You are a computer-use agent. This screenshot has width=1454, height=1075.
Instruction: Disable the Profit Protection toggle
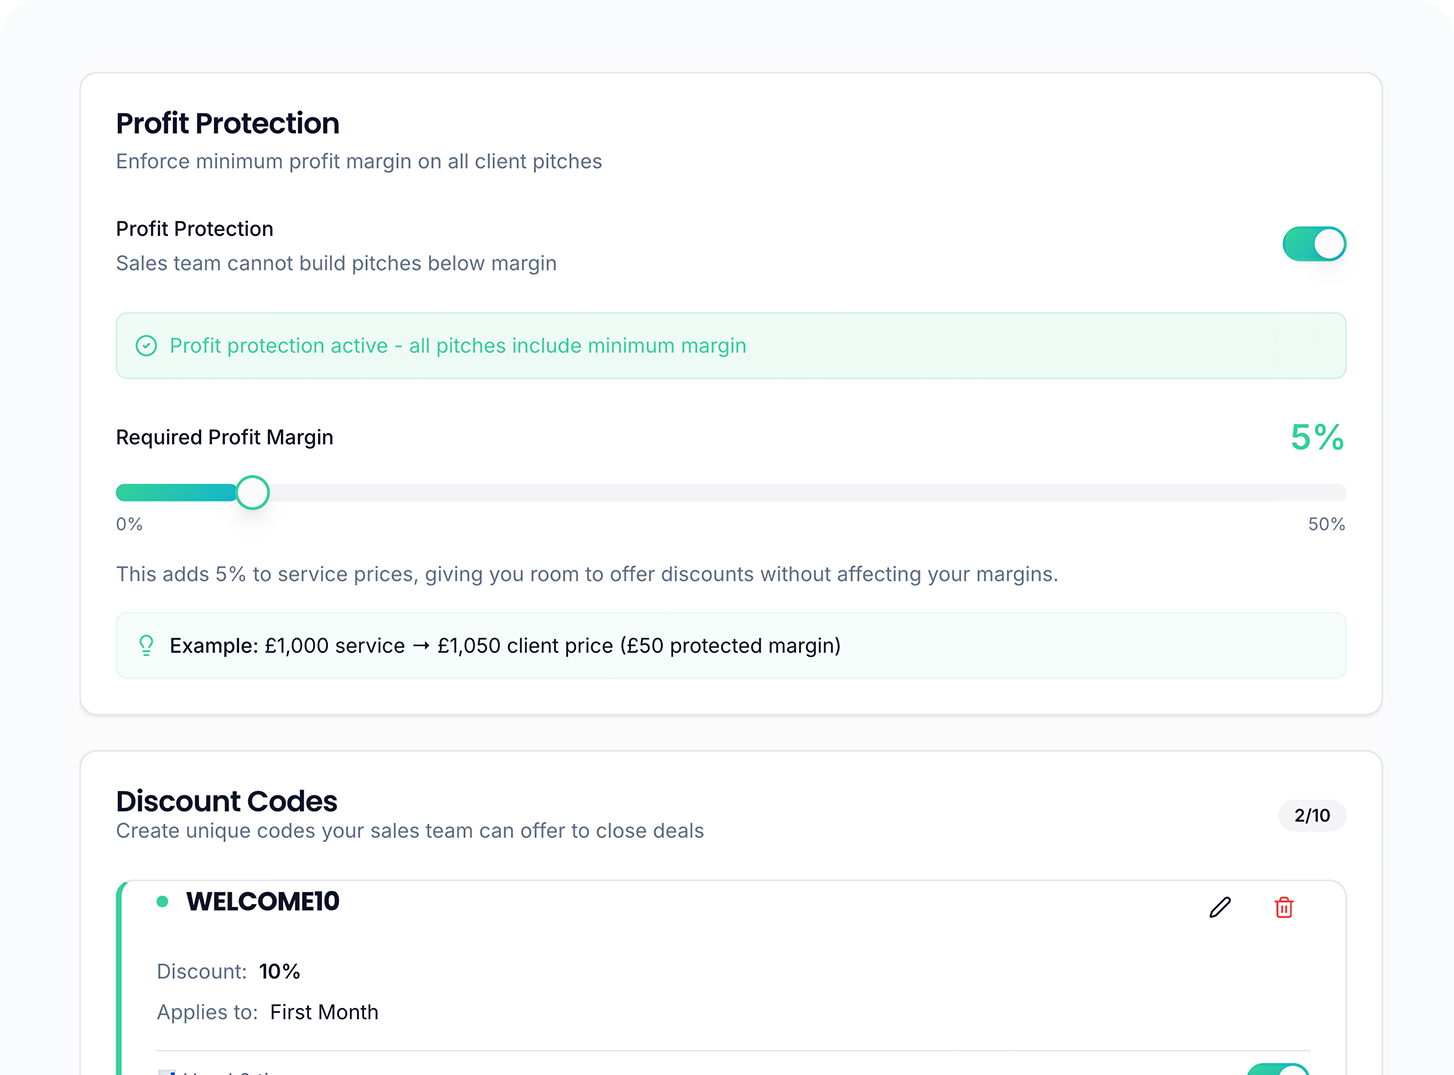pyautogui.click(x=1314, y=244)
